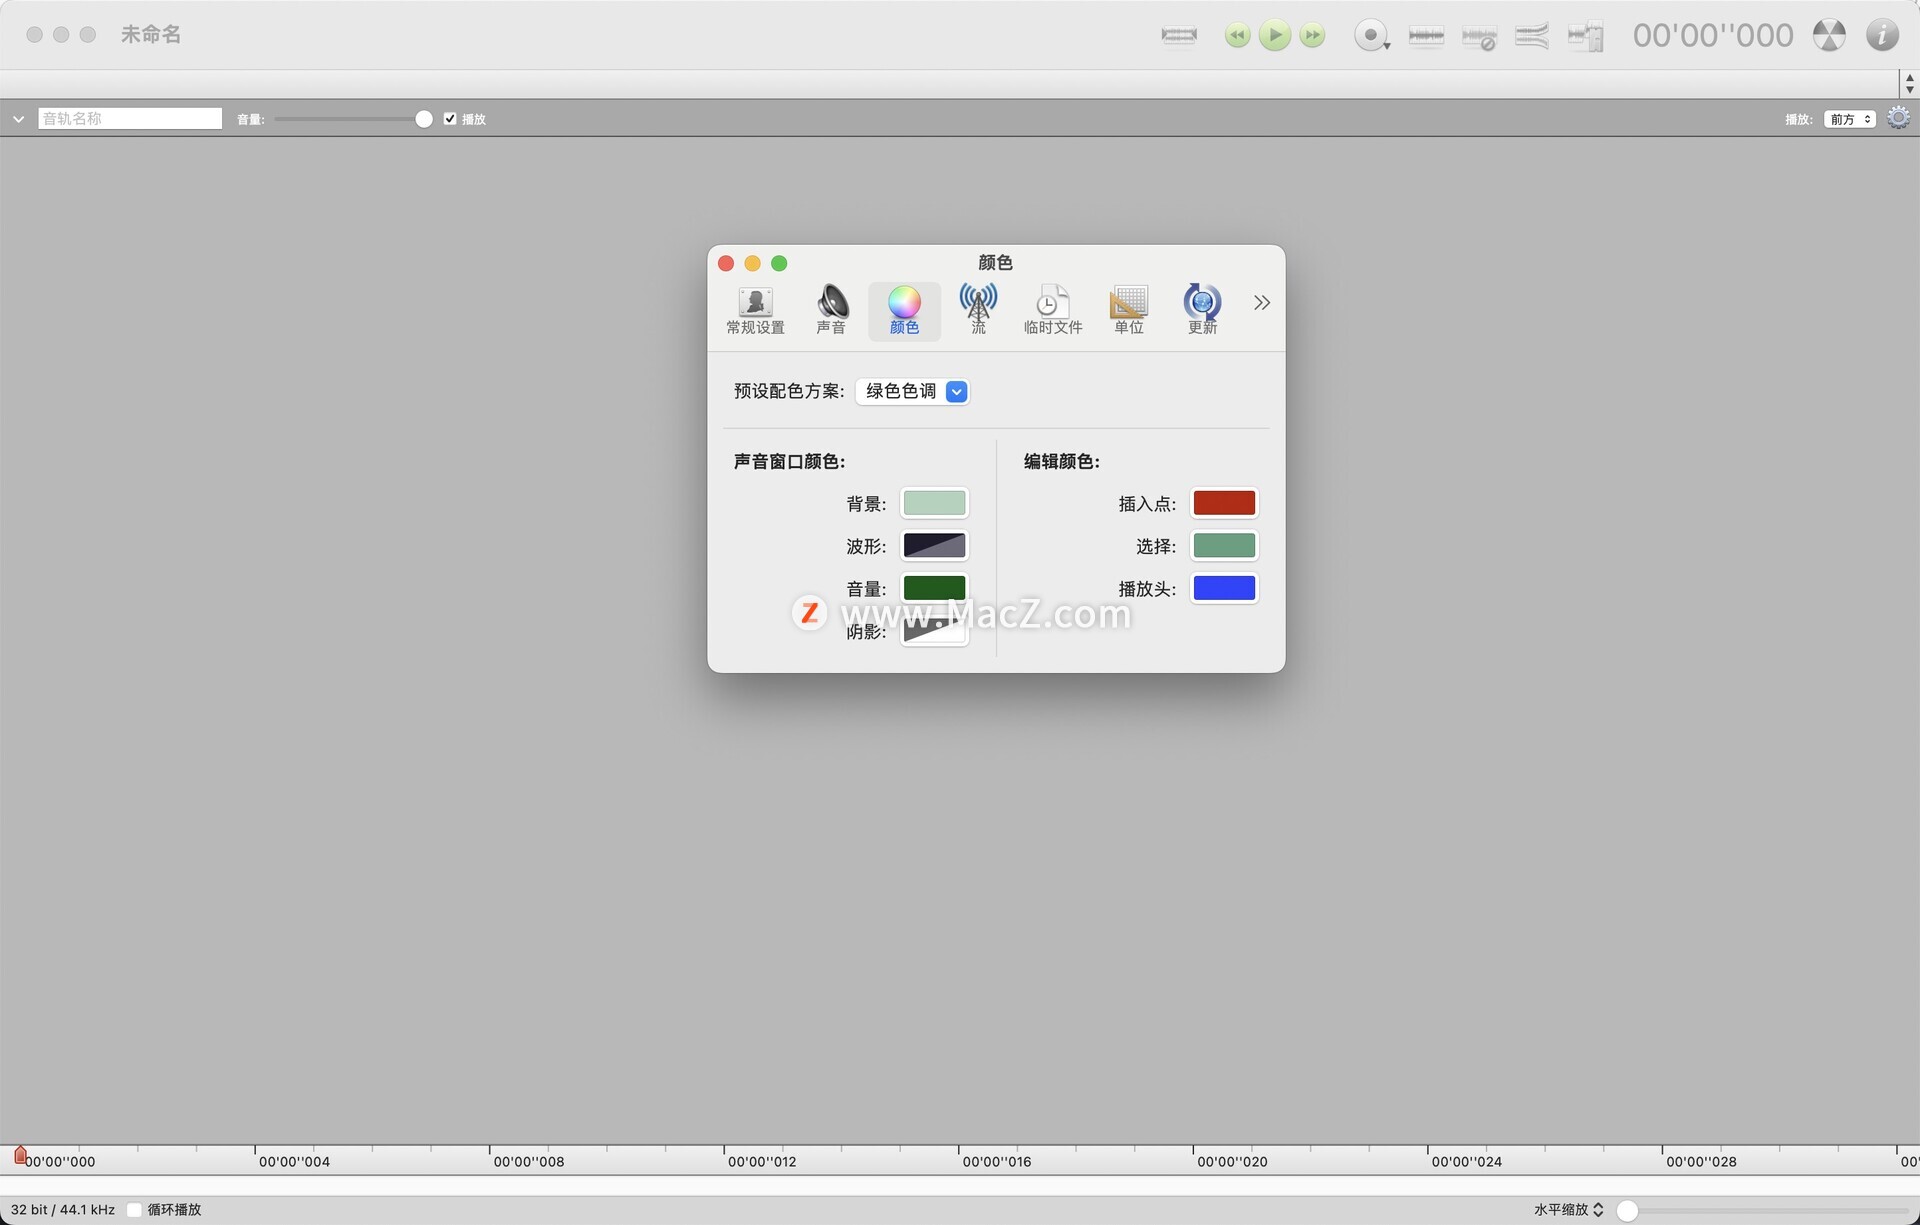Click the waveform fit-to-window icon in the toolbar
This screenshot has height=1225, width=1920.
pos(1179,35)
